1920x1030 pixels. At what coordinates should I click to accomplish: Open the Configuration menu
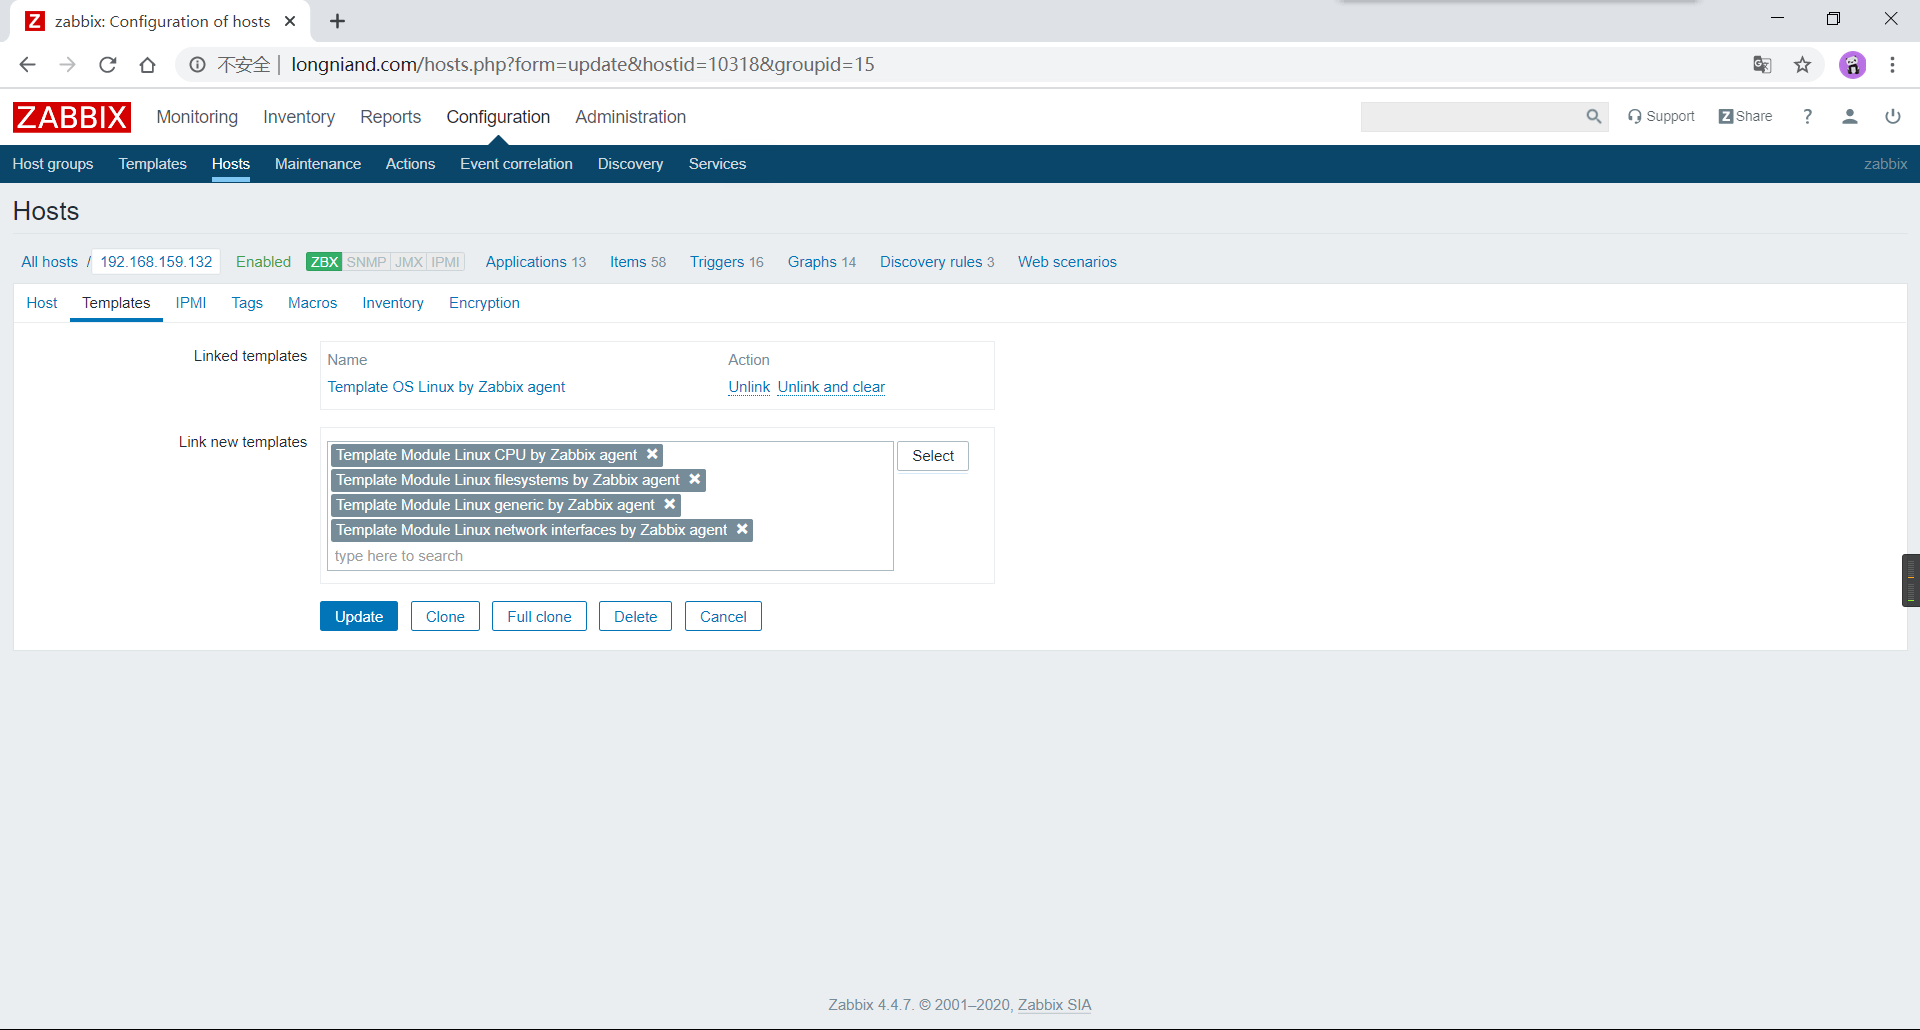coord(498,117)
